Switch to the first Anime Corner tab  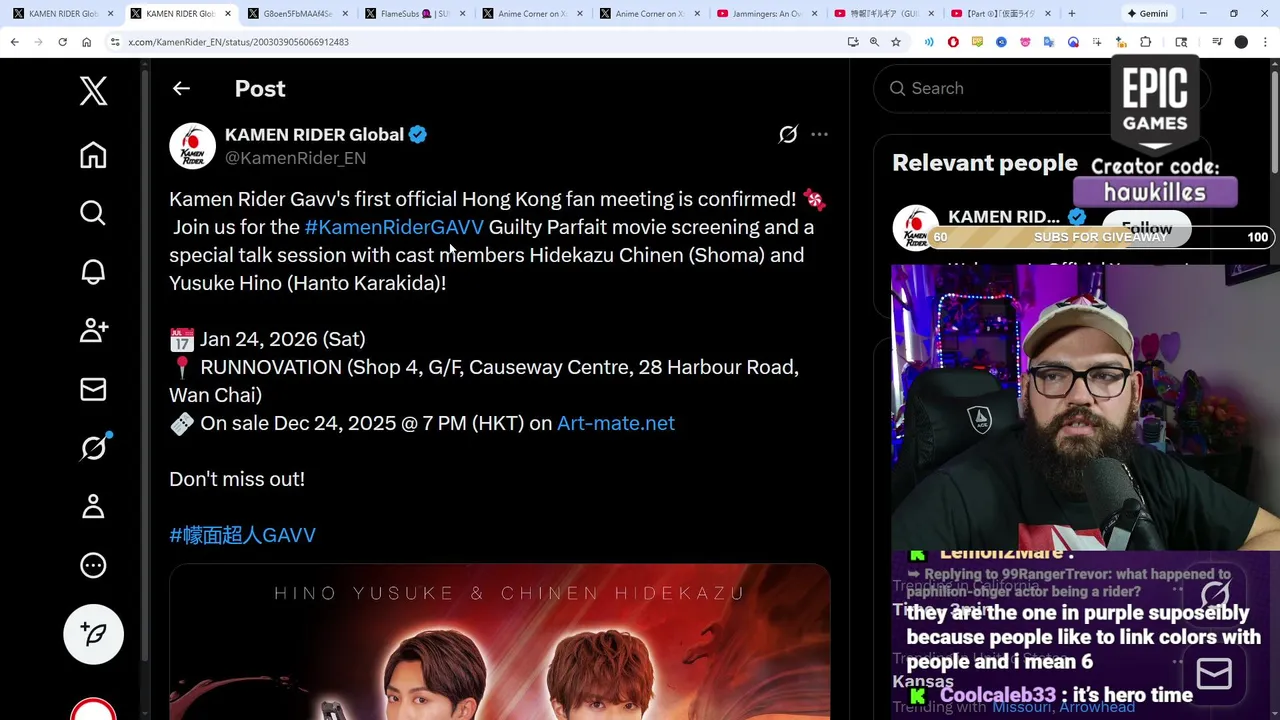point(531,14)
